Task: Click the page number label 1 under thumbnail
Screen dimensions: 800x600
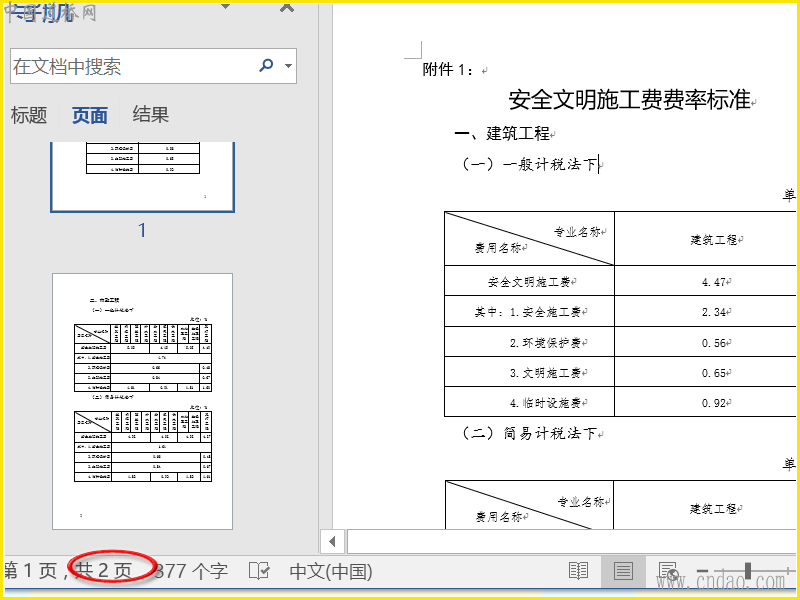Action: coord(142,230)
